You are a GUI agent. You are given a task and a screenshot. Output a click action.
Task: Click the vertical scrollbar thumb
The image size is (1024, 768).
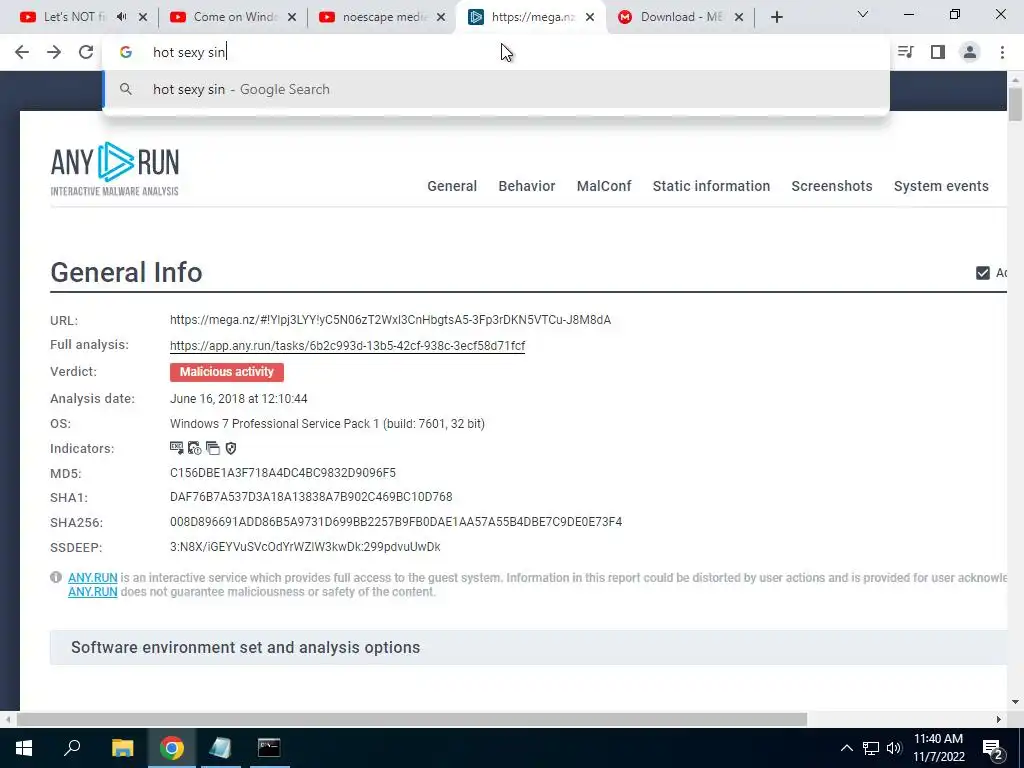click(1015, 103)
